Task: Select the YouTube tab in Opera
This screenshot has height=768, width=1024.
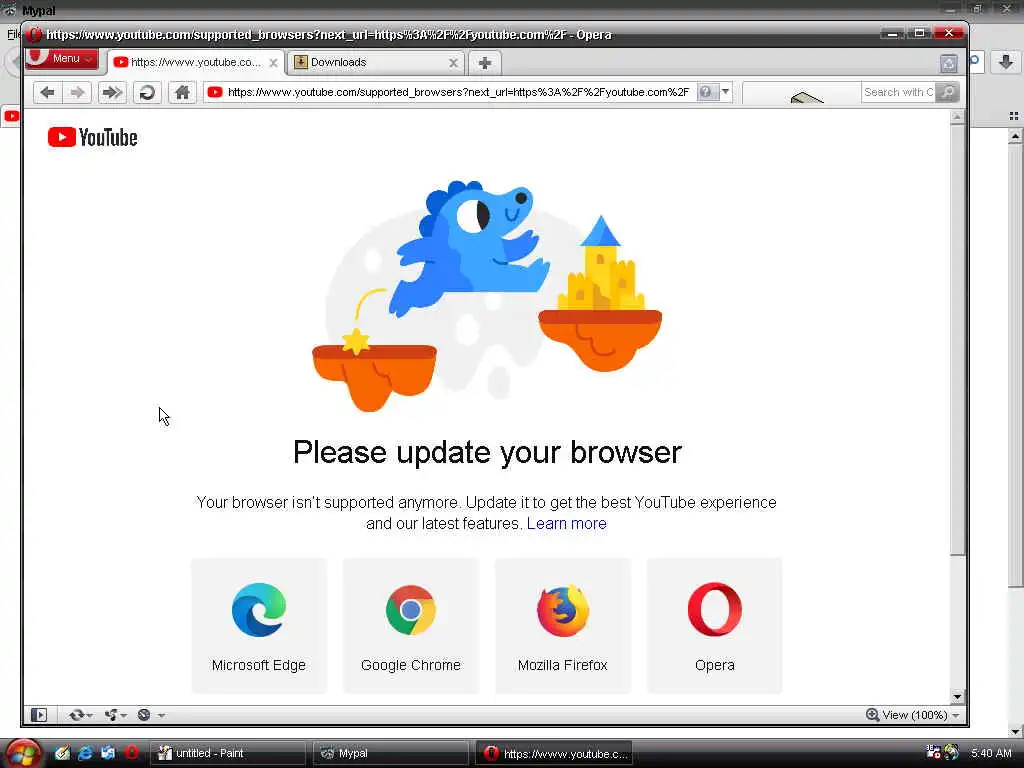Action: [x=195, y=63]
